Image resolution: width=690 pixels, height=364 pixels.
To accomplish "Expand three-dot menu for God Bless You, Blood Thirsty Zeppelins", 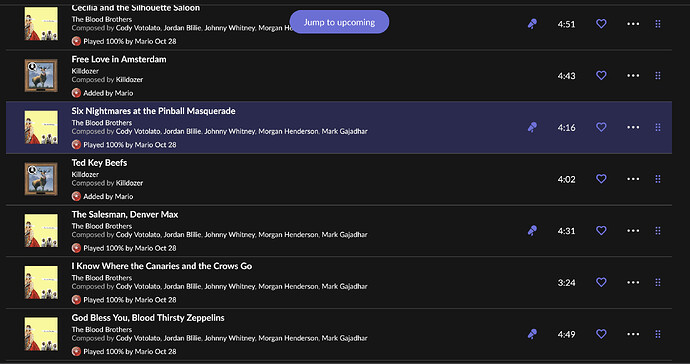I will coord(633,334).
